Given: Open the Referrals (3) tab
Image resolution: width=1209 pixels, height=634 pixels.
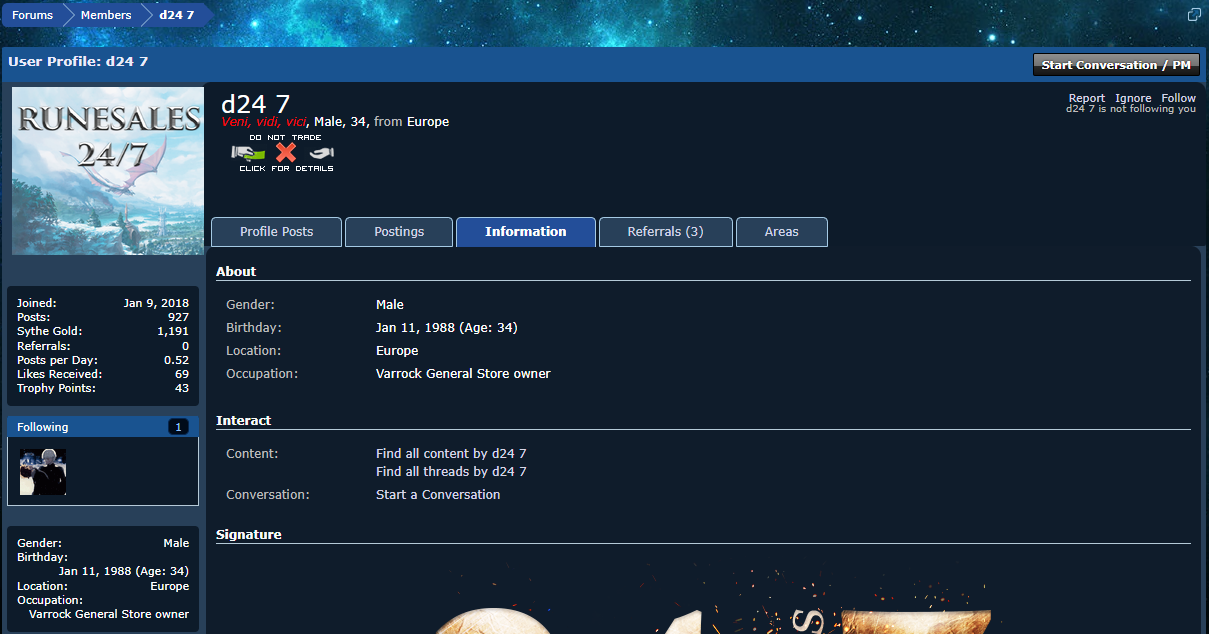Looking at the screenshot, I should 666,232.
